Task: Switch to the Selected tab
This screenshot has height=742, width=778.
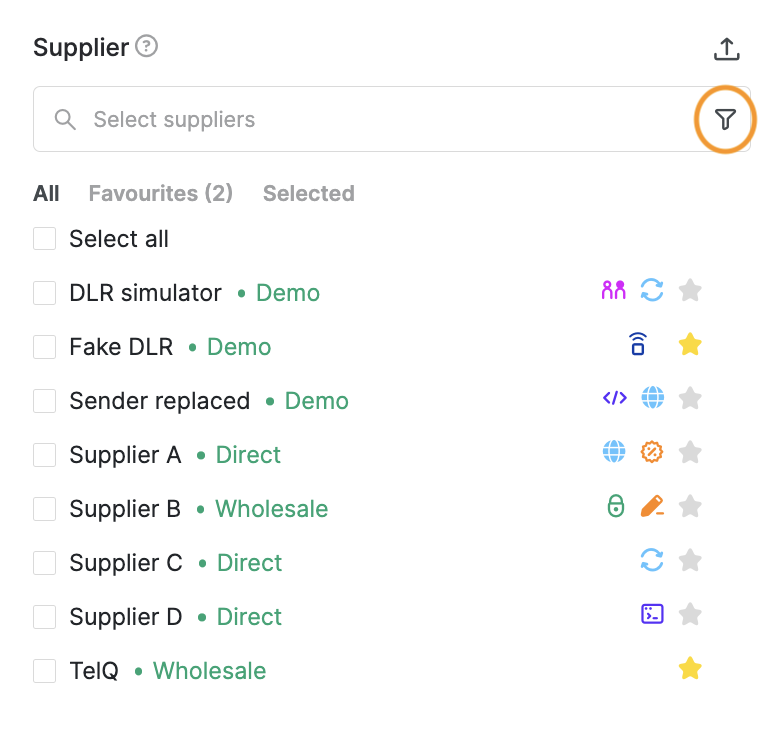Action: point(309,194)
